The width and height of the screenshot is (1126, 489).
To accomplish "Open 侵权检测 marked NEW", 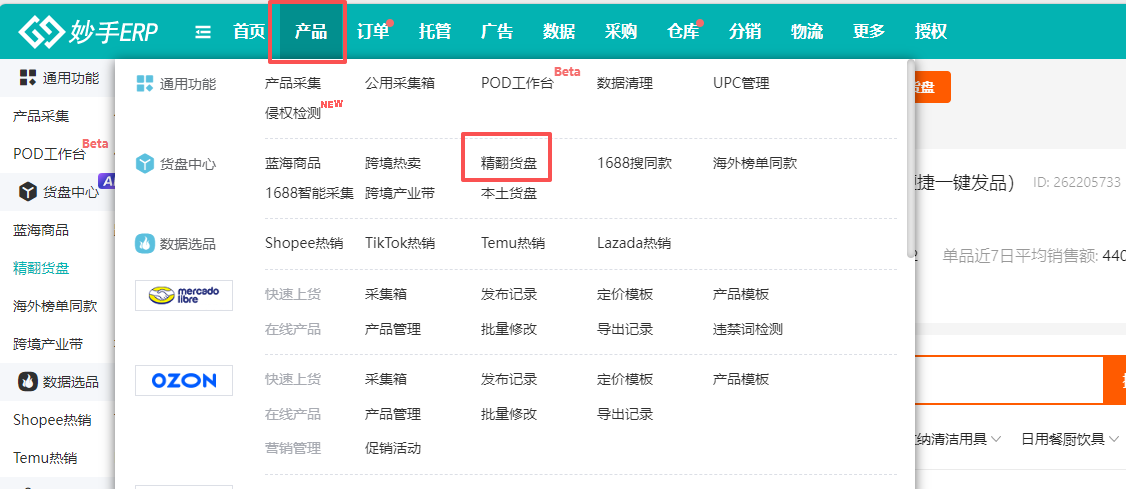I will pos(293,113).
